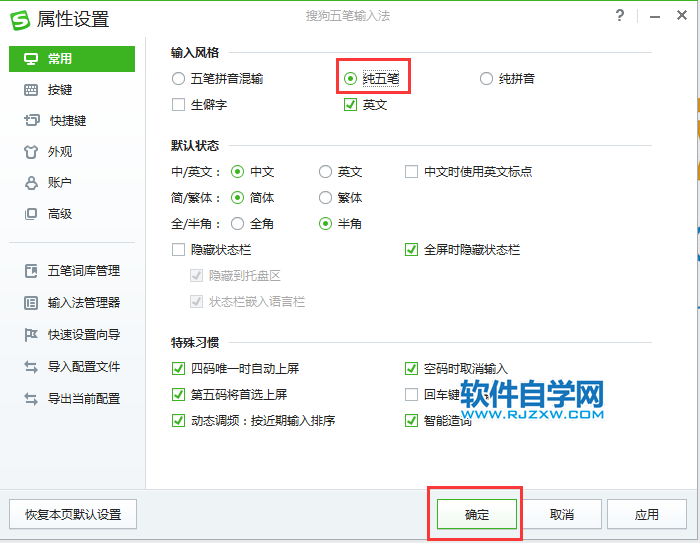This screenshot has width=700, height=543.
Task: Click the flag icon beside 快速设置向导
Action: coord(31,334)
